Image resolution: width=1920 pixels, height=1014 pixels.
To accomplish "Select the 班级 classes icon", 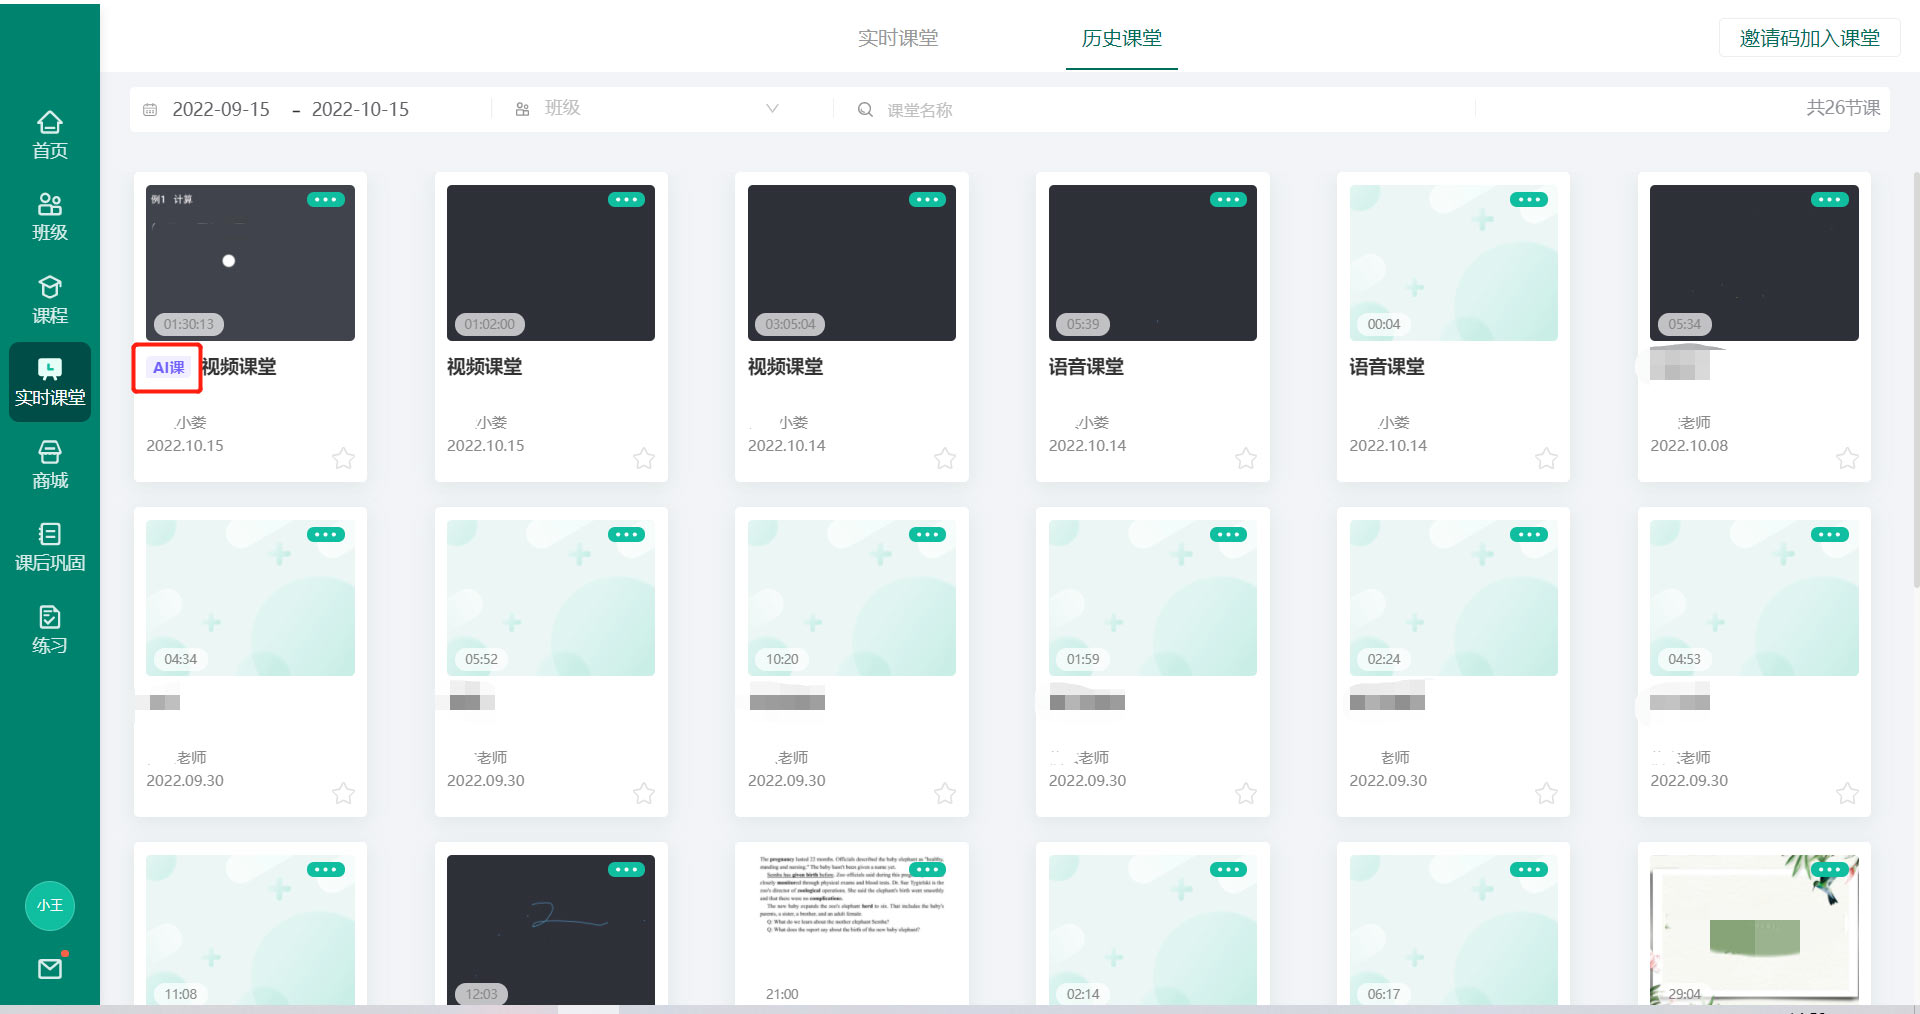I will click(x=49, y=215).
